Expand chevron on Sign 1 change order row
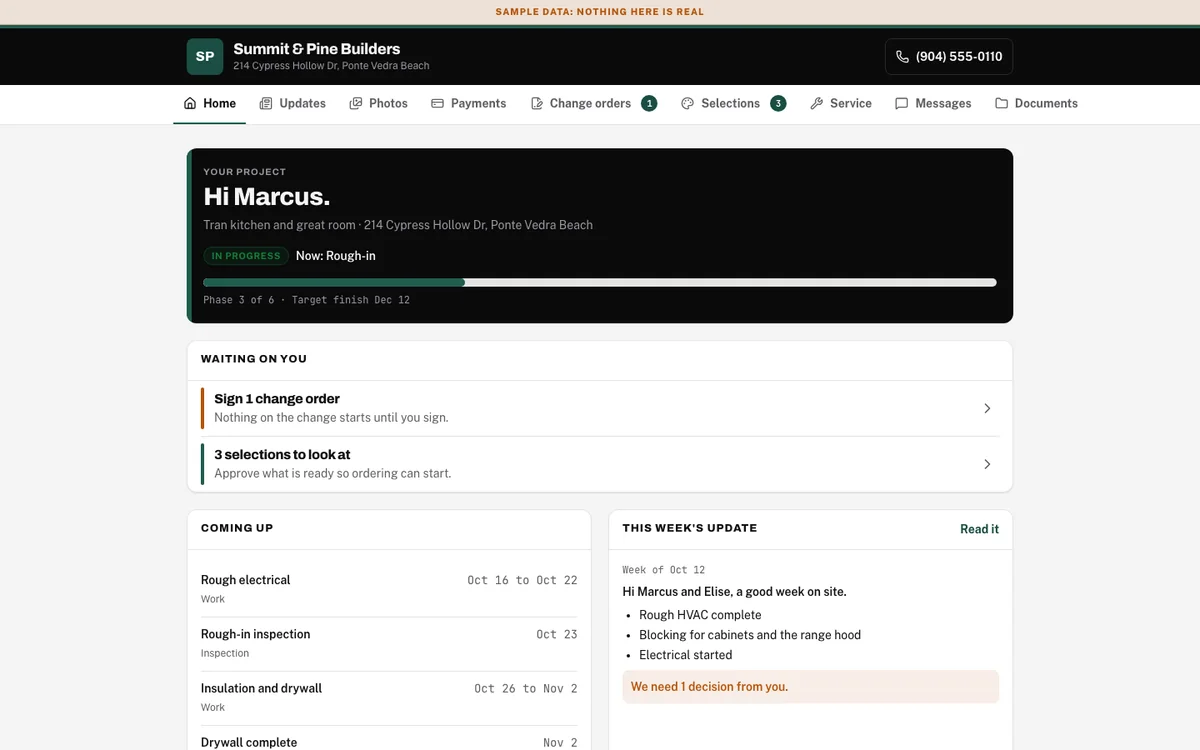The height and width of the screenshot is (750, 1200). click(x=987, y=408)
